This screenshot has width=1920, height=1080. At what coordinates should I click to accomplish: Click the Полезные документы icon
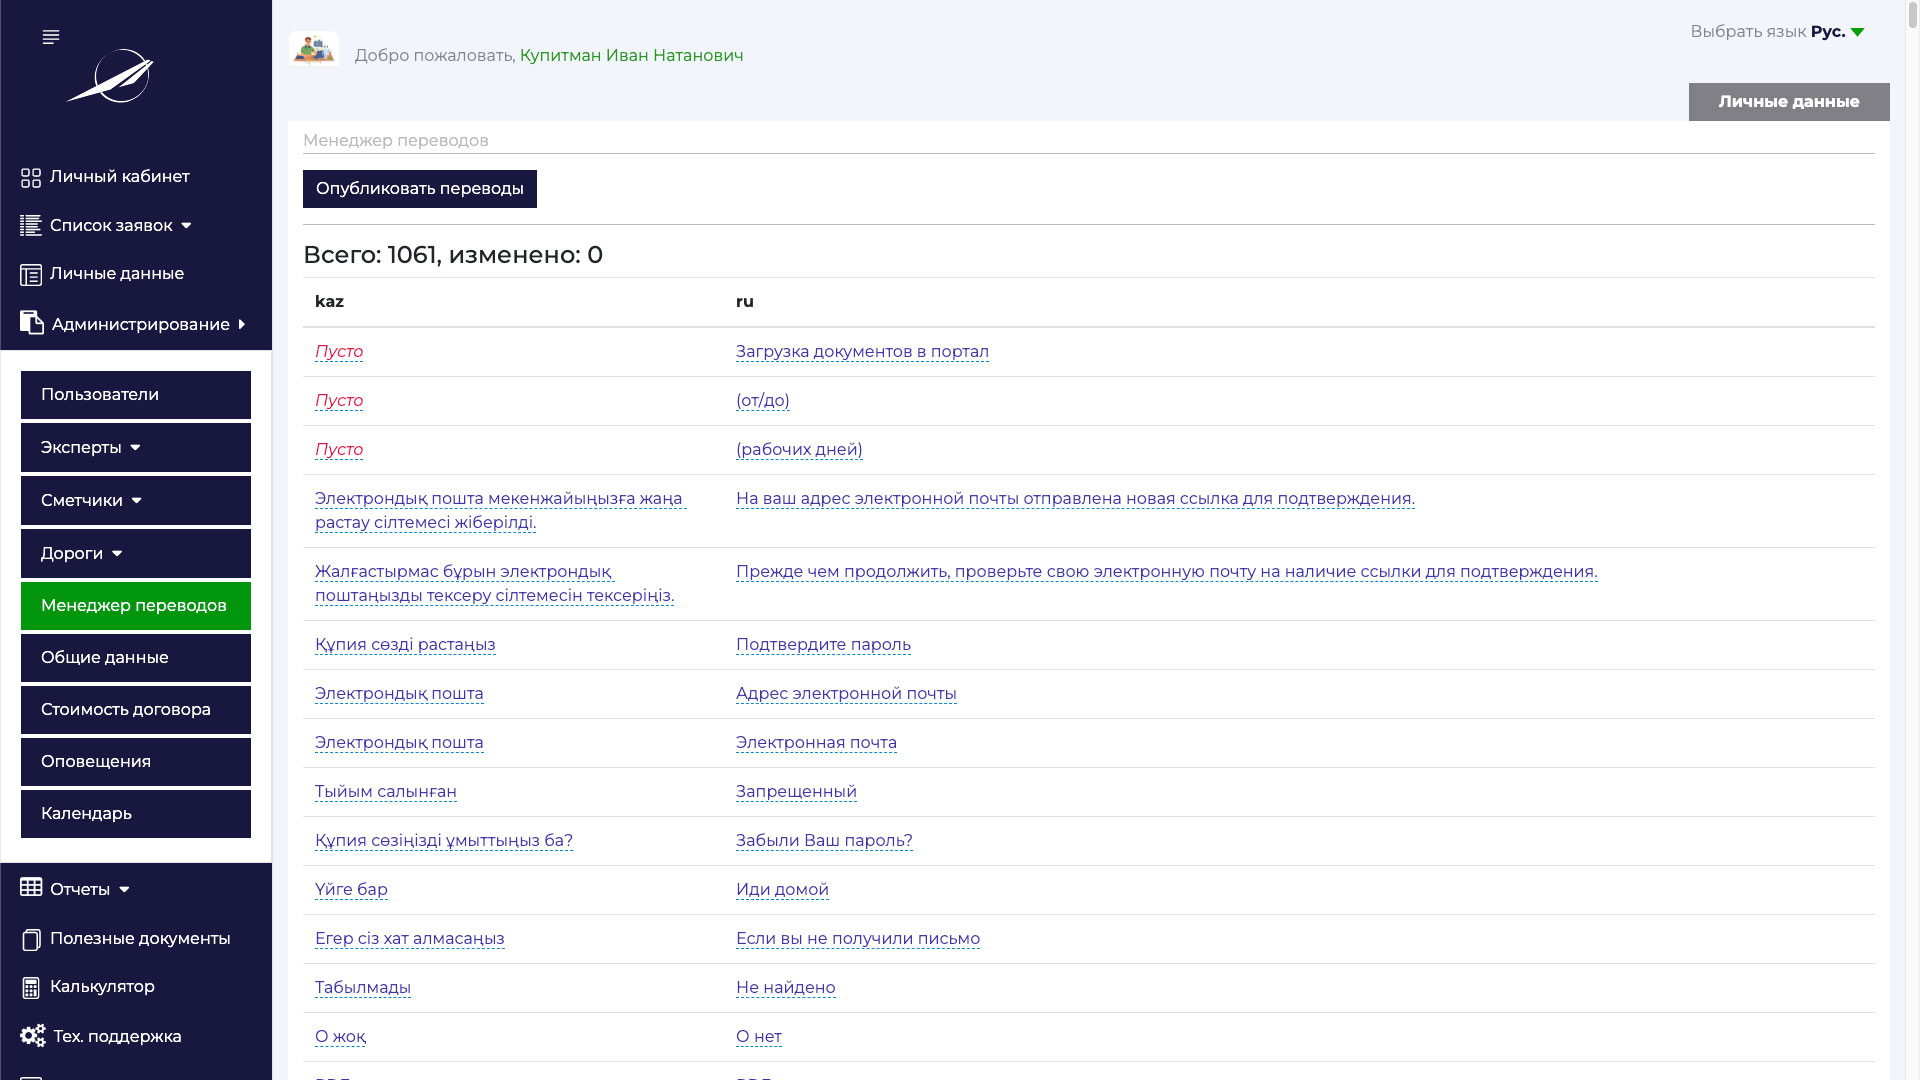[31, 939]
